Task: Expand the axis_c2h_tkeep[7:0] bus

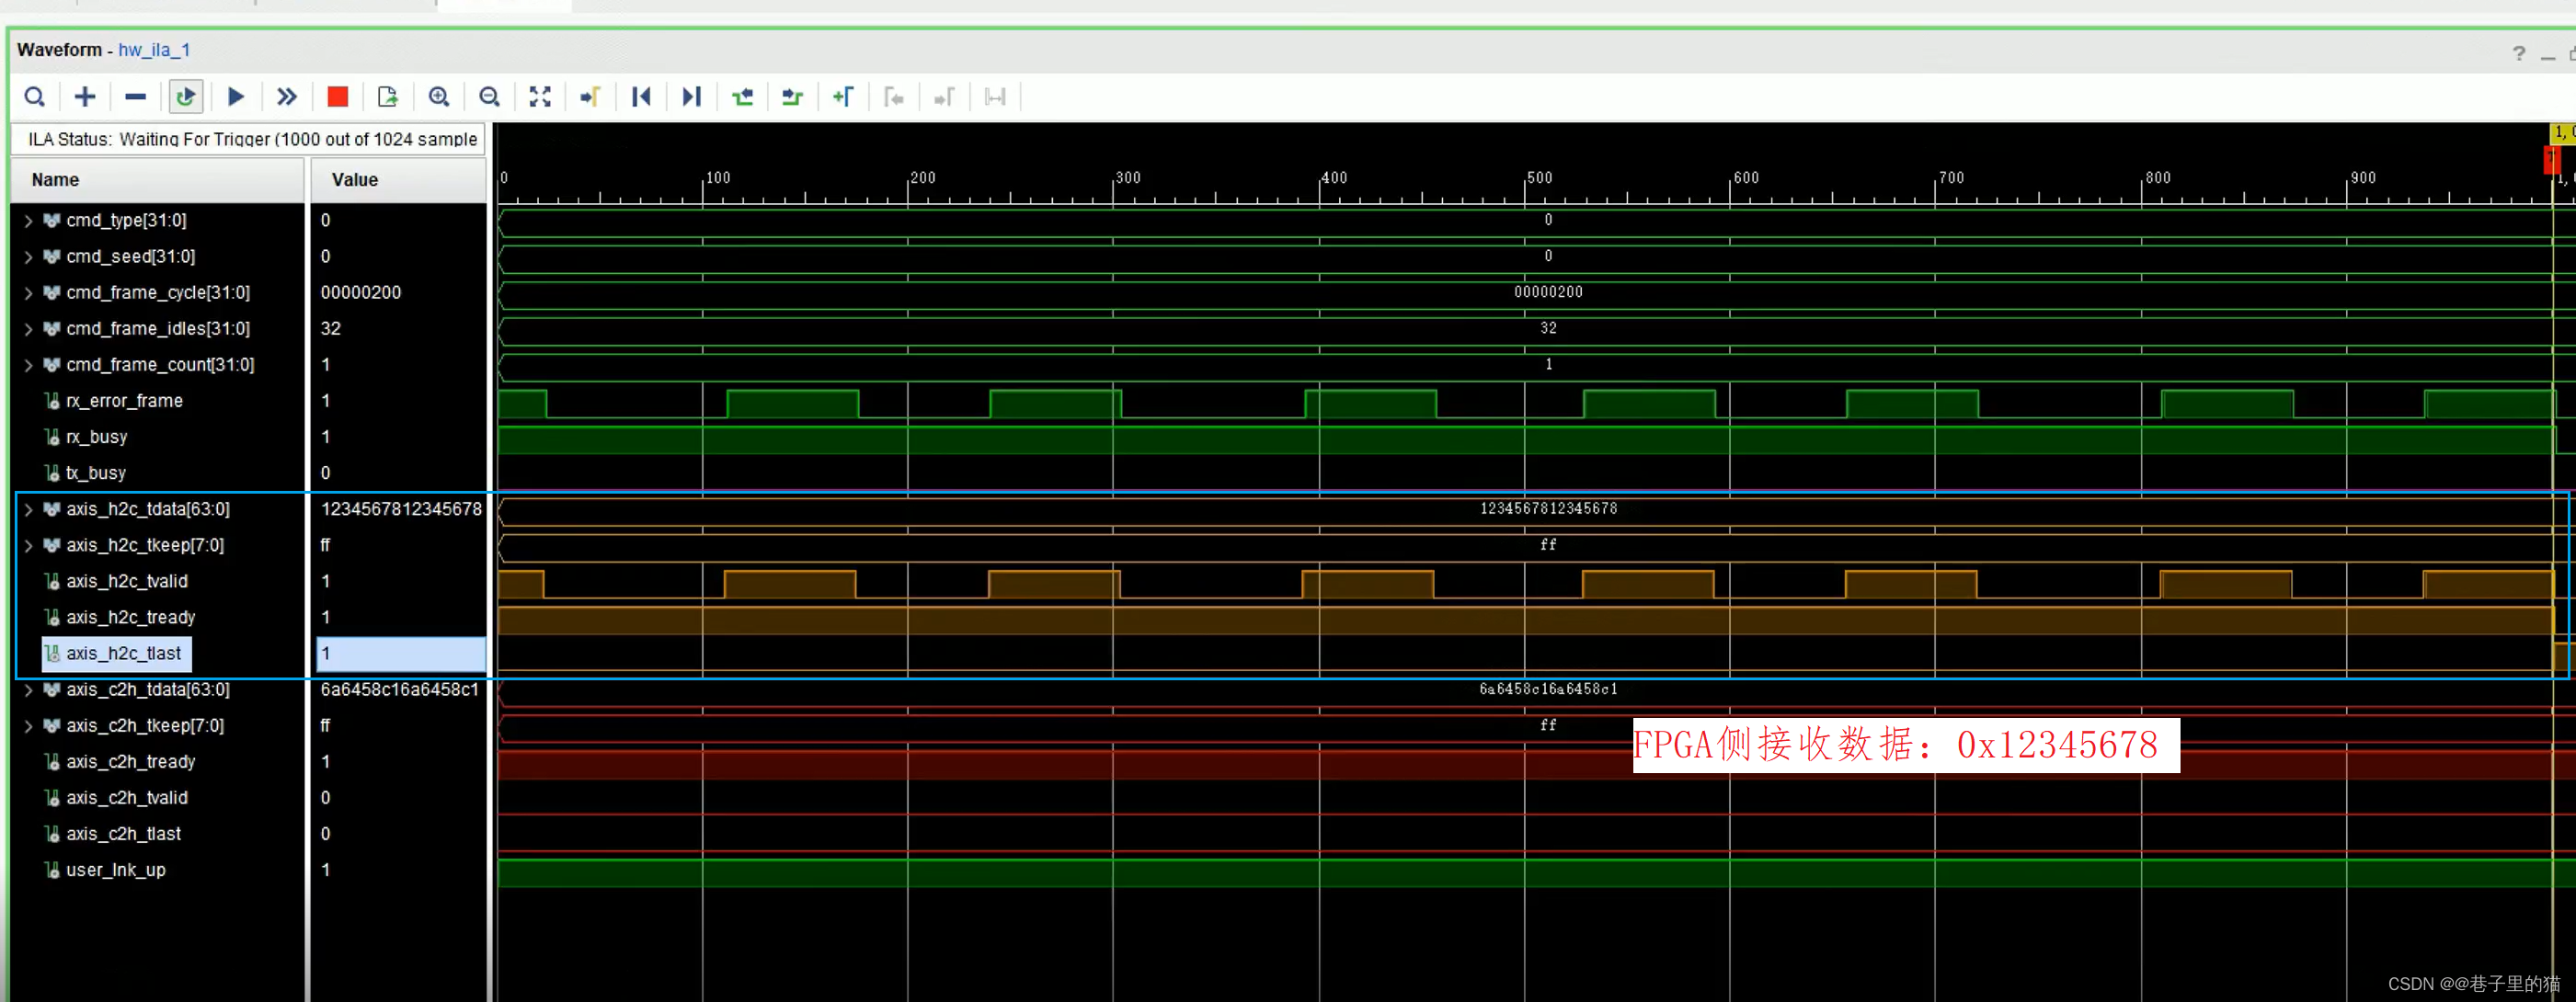Action: point(28,726)
